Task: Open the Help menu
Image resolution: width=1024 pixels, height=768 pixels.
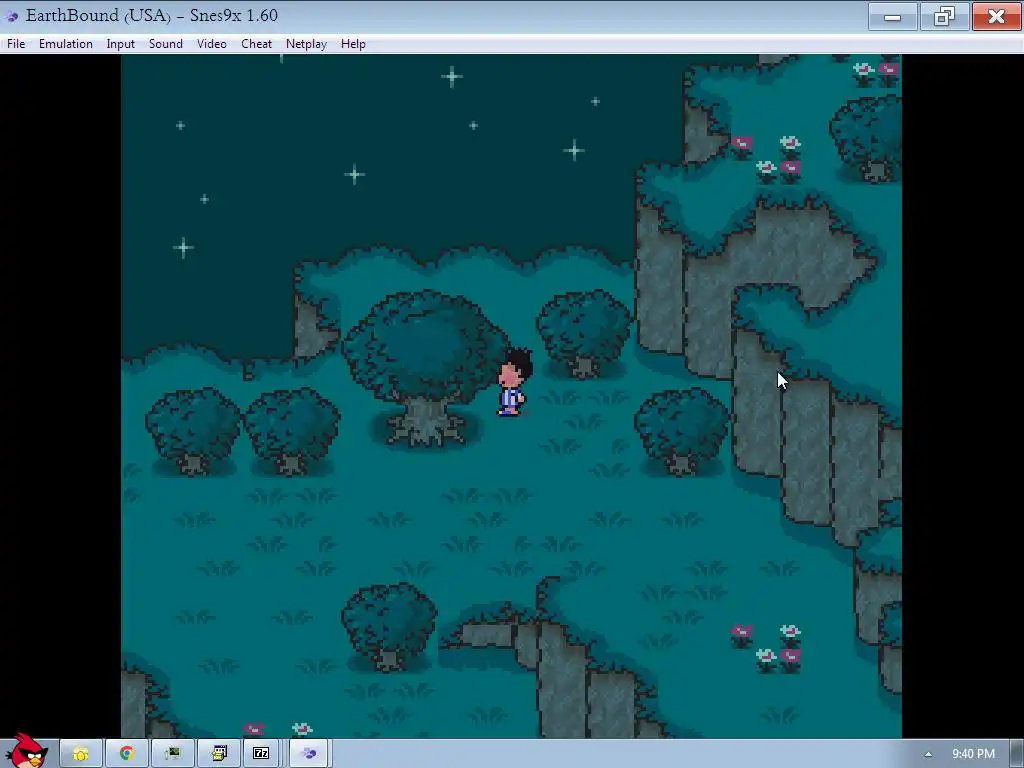Action: tap(353, 44)
